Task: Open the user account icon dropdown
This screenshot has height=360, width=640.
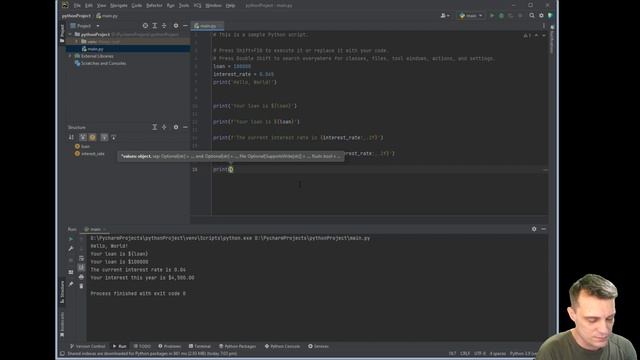Action: (445, 16)
